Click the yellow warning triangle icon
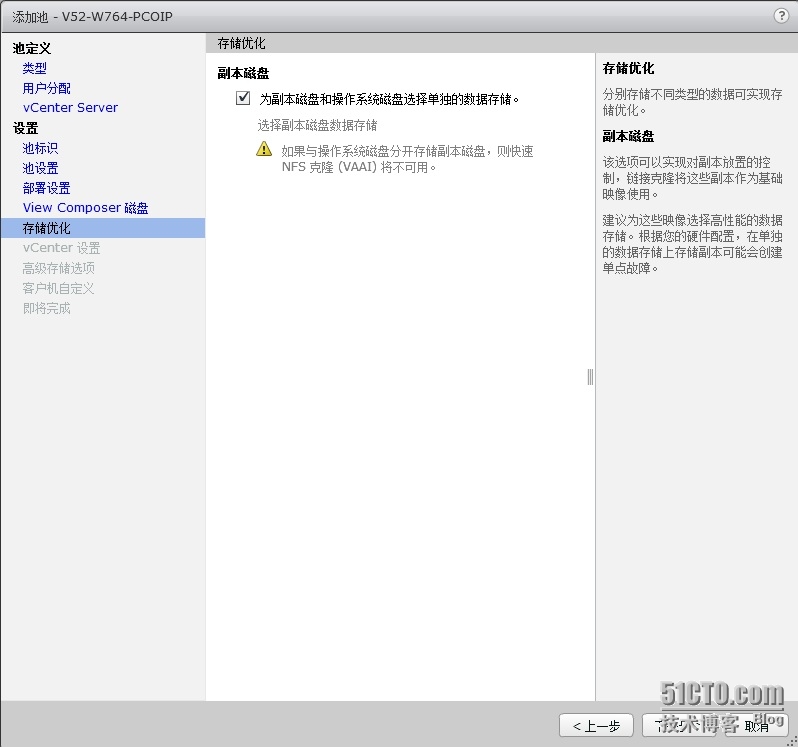The height and width of the screenshot is (747, 798). coord(264,149)
